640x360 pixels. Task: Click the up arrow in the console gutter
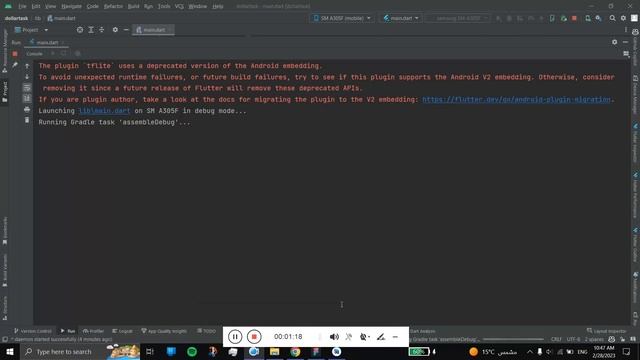point(27,66)
